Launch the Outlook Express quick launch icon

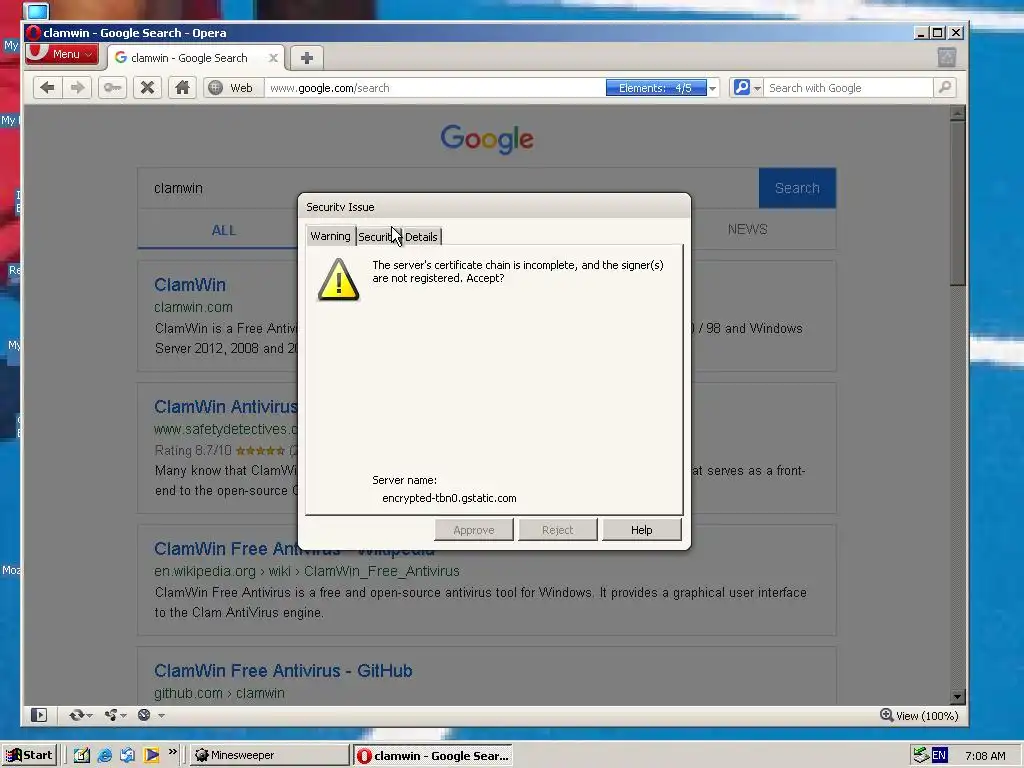pyautogui.click(x=127, y=755)
